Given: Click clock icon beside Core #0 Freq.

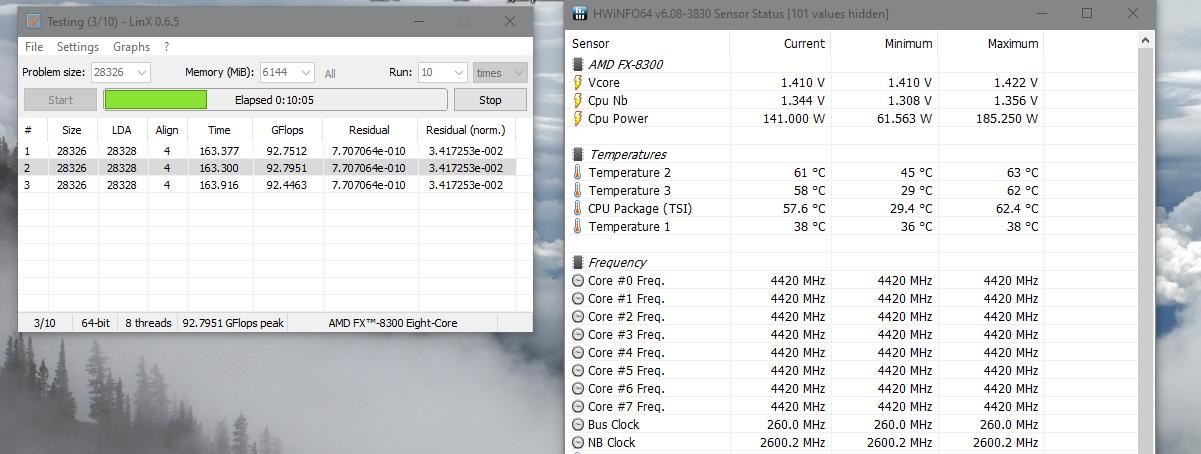Looking at the screenshot, I should (577, 280).
